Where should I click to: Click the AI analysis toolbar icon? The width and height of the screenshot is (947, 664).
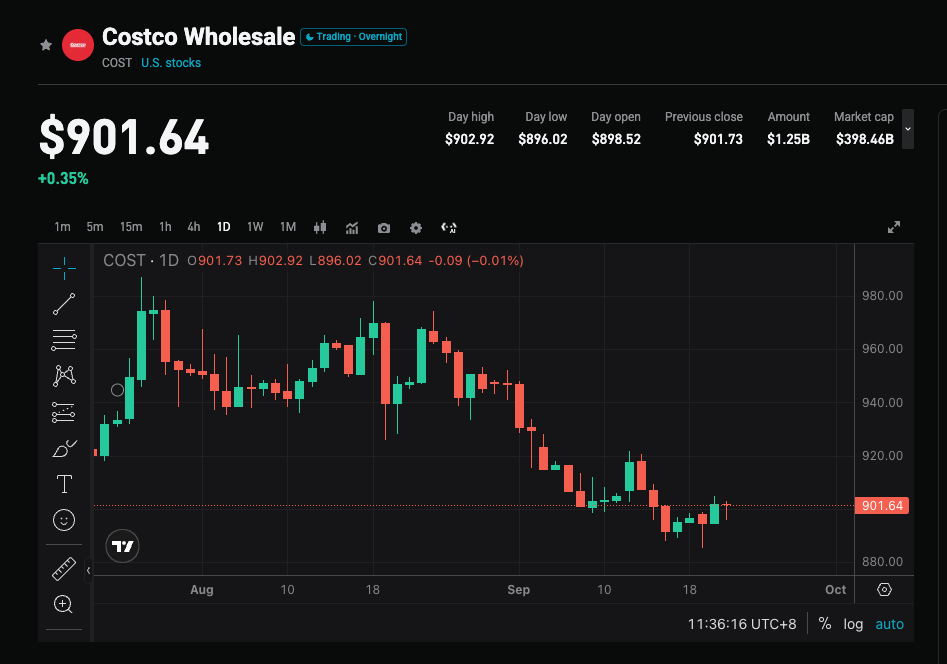click(x=449, y=228)
